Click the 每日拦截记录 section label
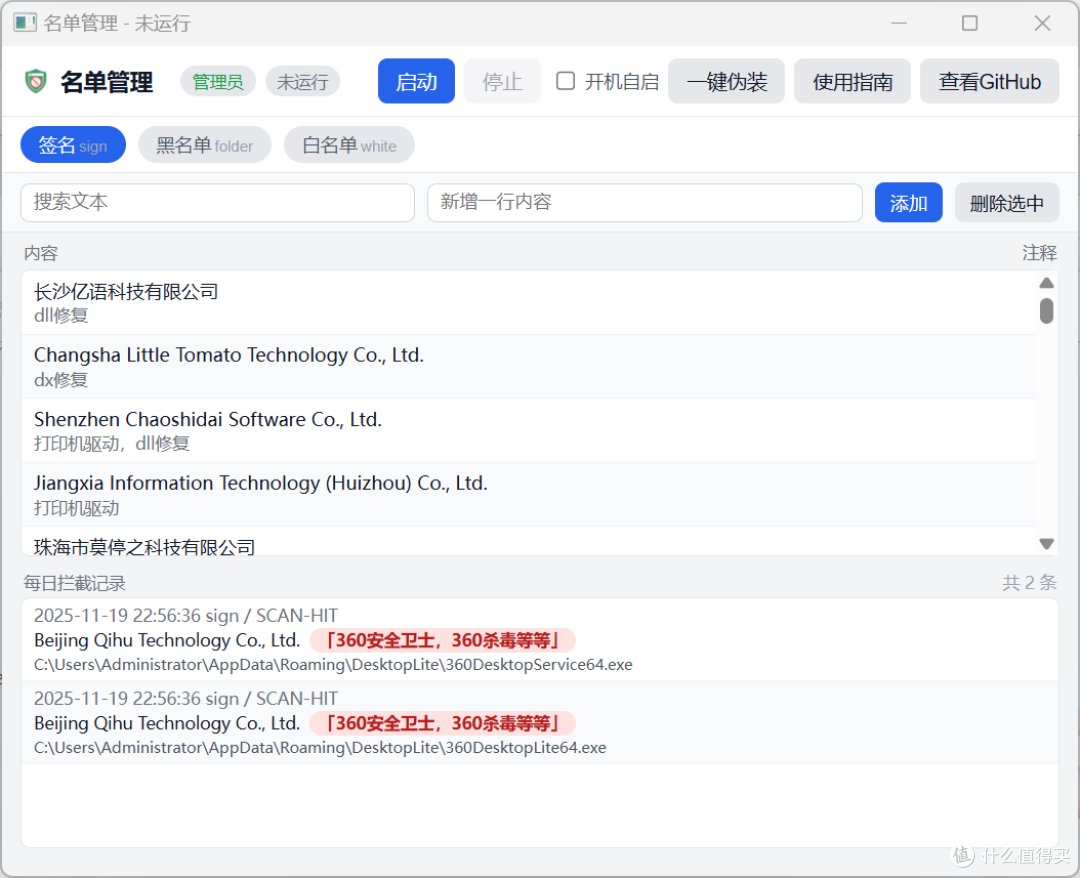The image size is (1080, 878). click(74, 583)
